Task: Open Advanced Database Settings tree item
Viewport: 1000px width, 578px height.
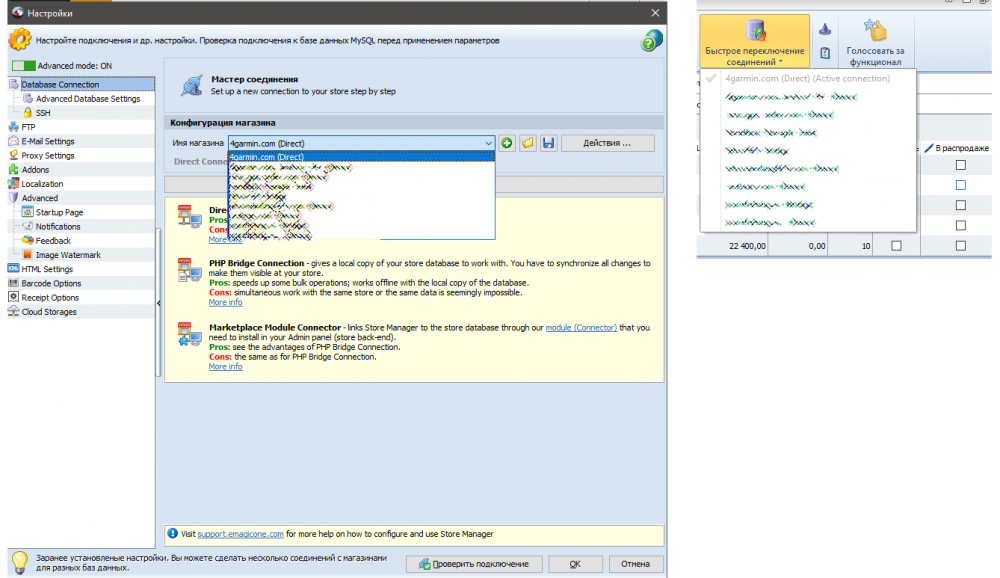Action: [88, 99]
